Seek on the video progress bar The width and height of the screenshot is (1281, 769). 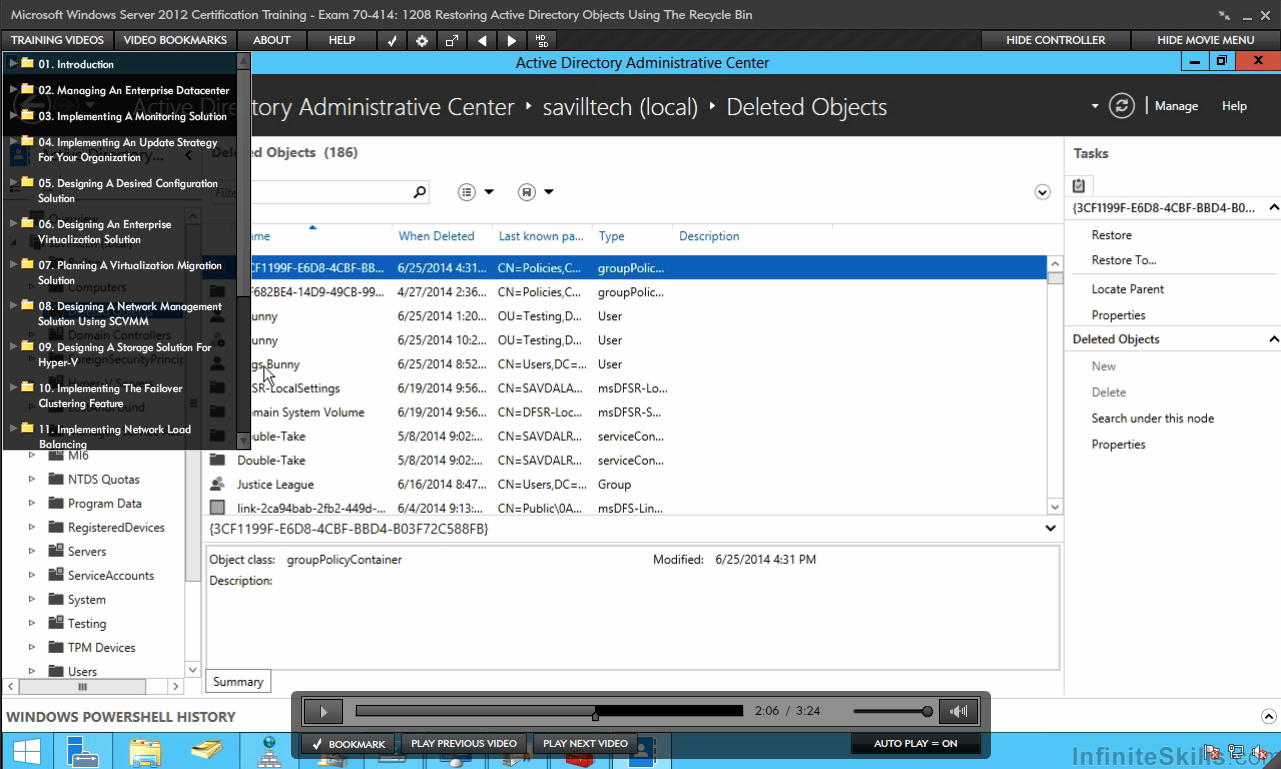coord(549,712)
